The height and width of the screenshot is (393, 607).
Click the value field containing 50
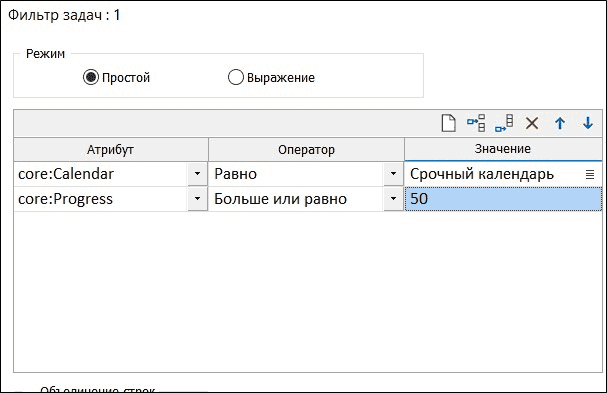click(503, 199)
